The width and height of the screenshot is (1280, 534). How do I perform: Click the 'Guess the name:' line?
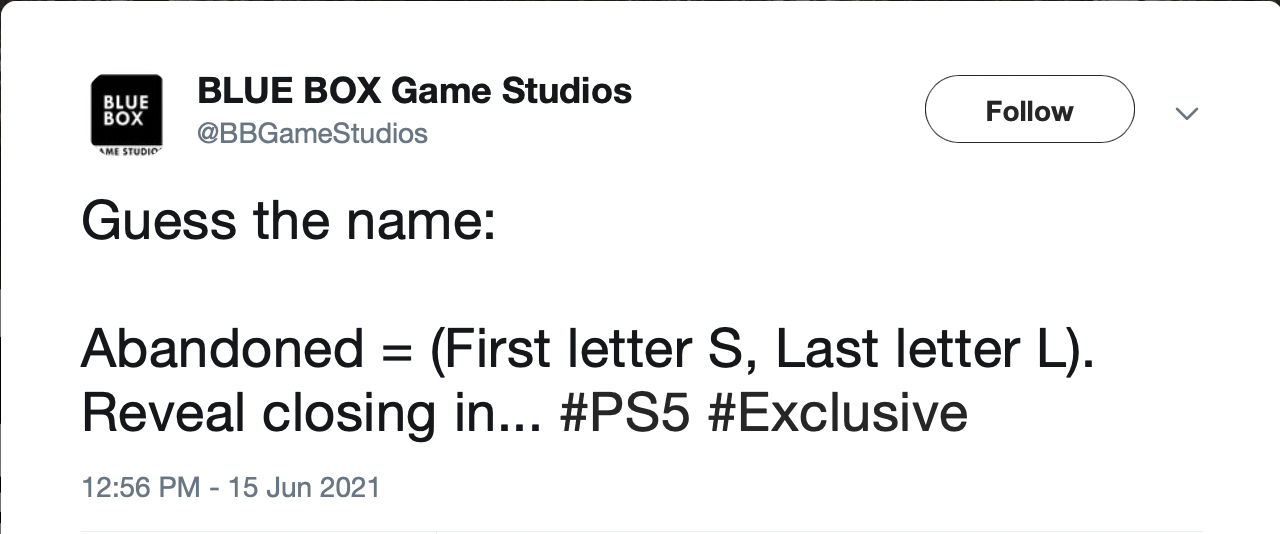(x=288, y=221)
